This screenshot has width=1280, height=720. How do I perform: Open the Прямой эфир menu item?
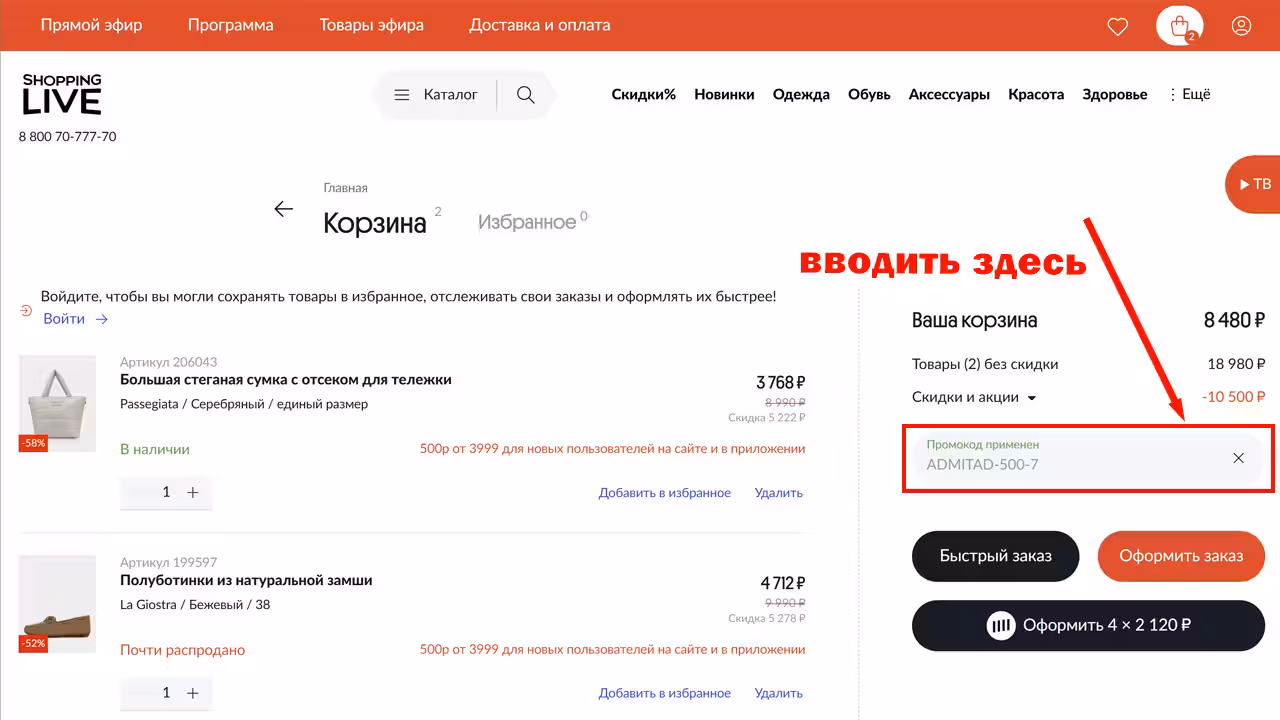click(91, 25)
